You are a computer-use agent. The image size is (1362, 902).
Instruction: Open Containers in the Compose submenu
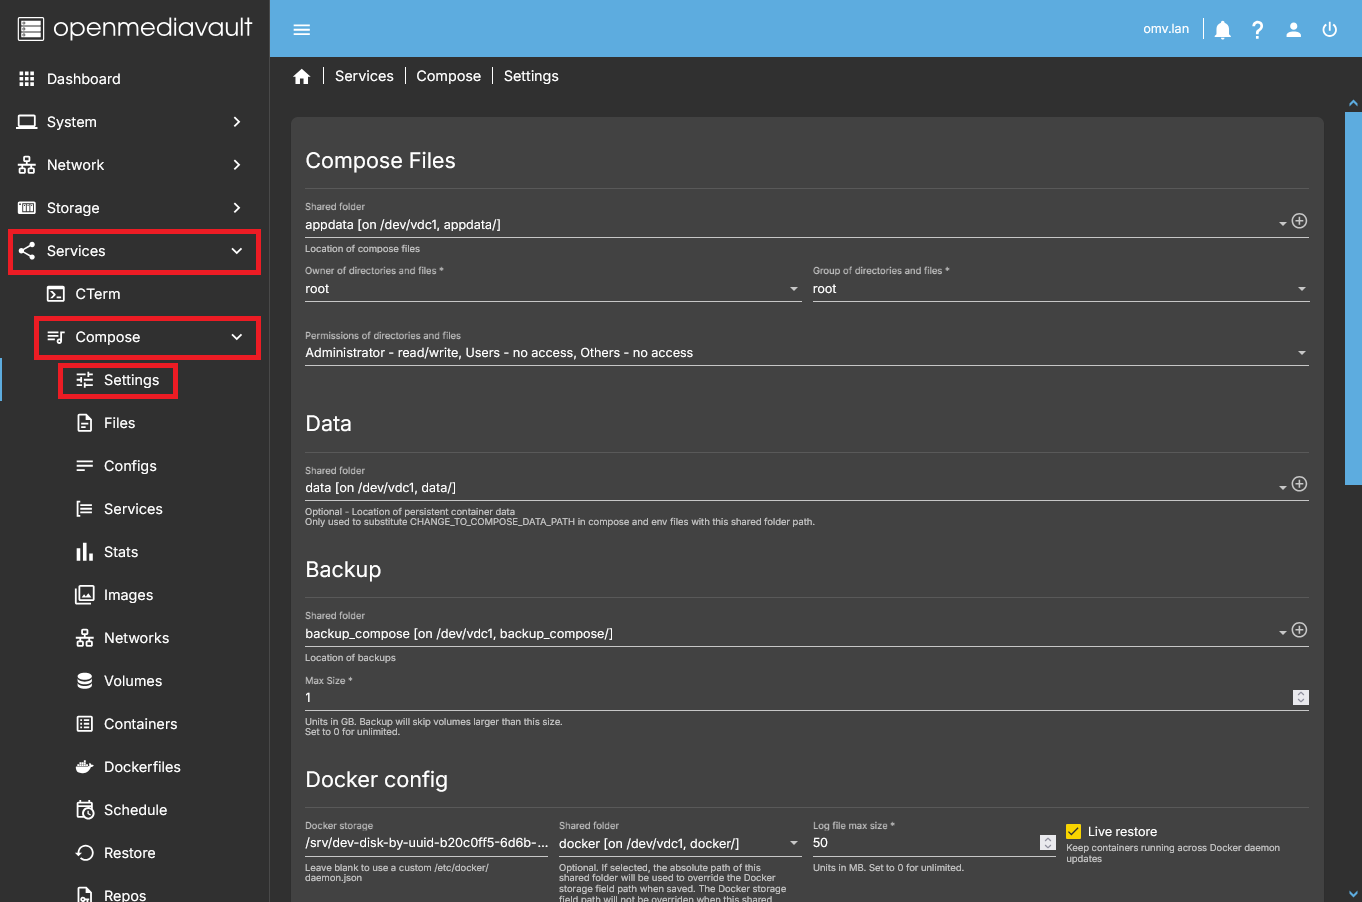point(140,724)
